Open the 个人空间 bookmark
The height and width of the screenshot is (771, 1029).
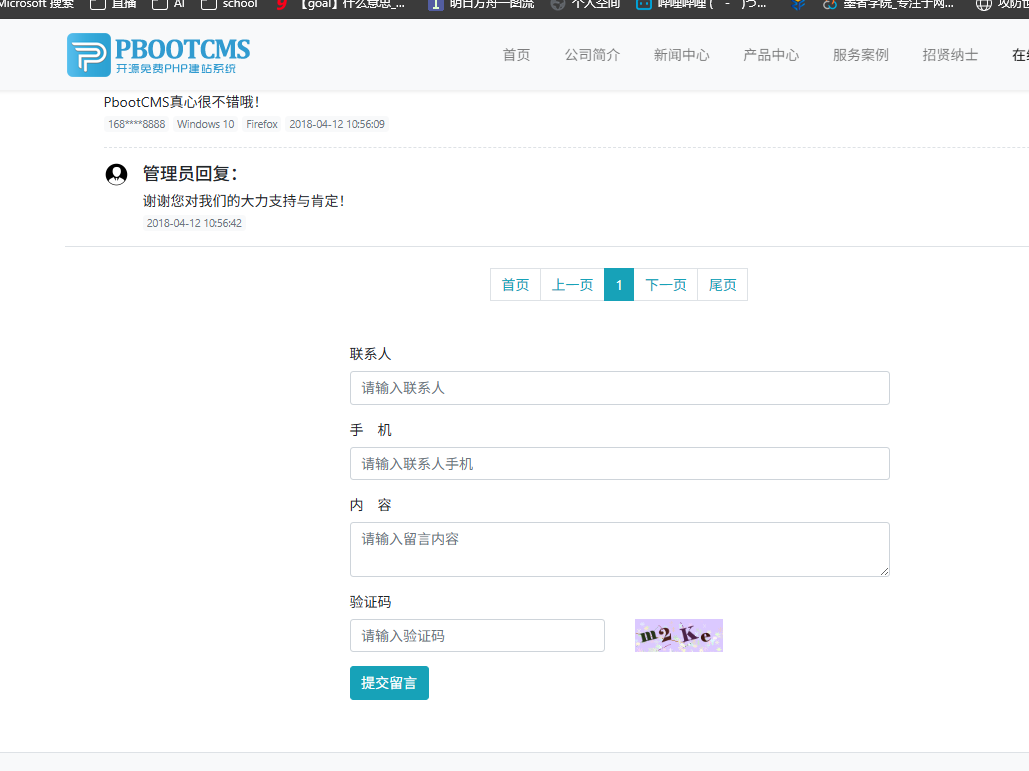pos(585,4)
